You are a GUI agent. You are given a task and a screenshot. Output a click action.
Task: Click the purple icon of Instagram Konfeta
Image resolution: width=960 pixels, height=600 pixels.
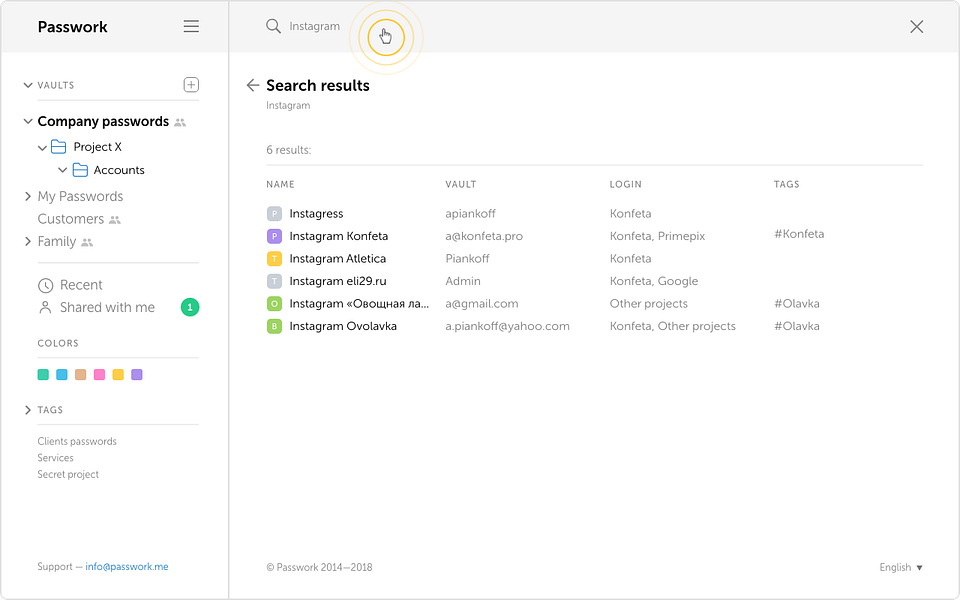tap(274, 236)
